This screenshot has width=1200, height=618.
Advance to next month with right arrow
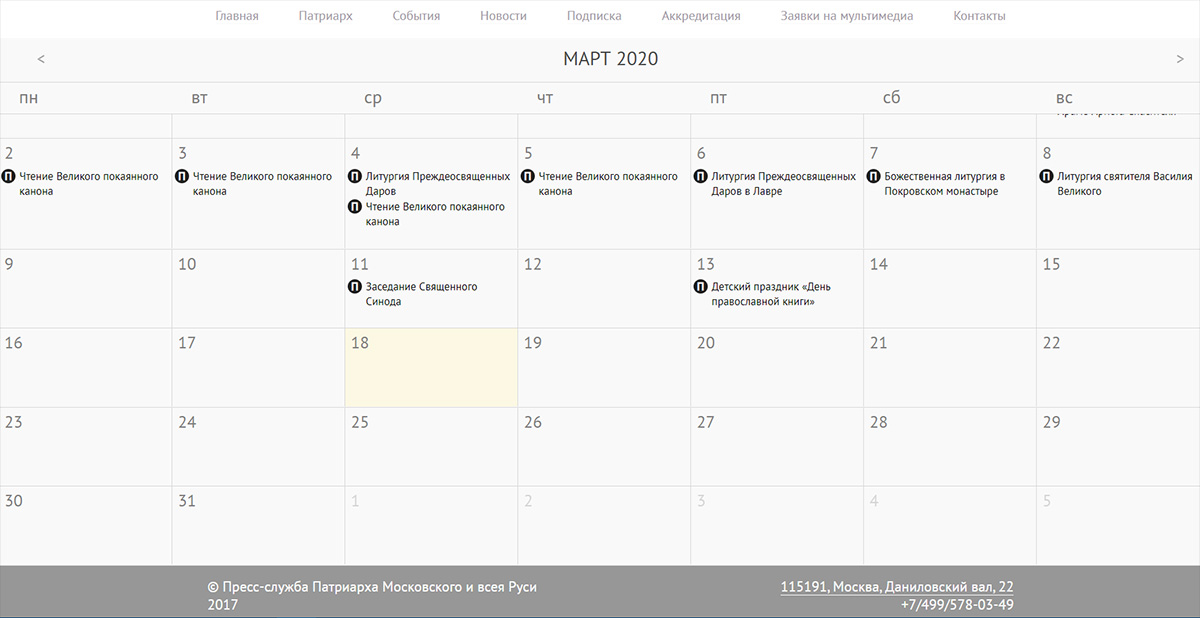tap(1180, 59)
